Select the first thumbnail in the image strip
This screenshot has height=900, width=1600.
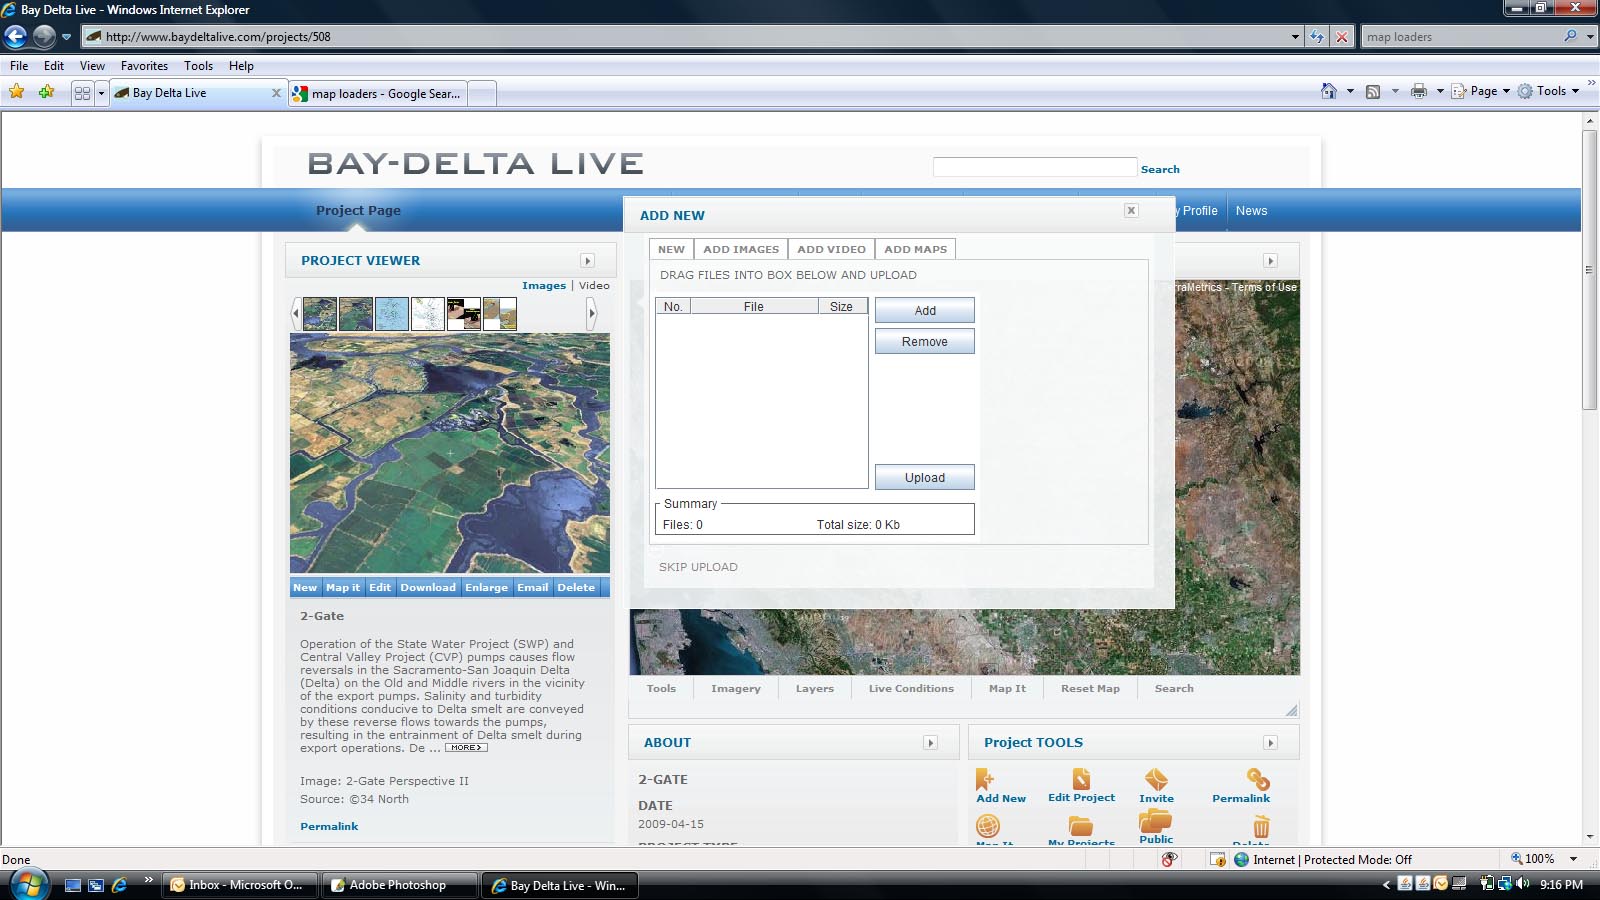coord(320,314)
